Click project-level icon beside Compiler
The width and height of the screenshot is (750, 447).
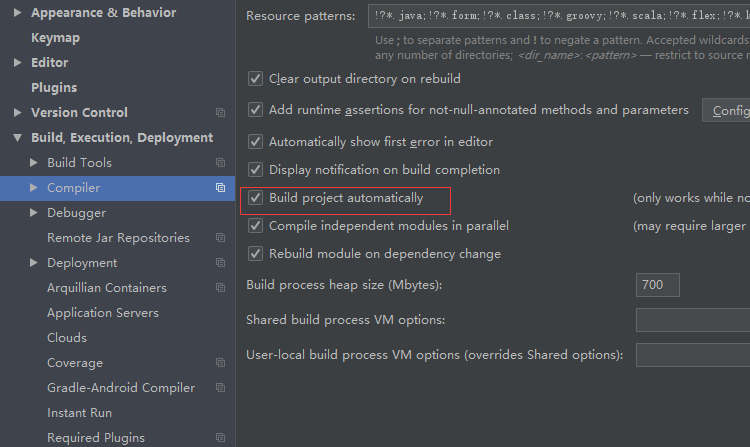click(220, 188)
